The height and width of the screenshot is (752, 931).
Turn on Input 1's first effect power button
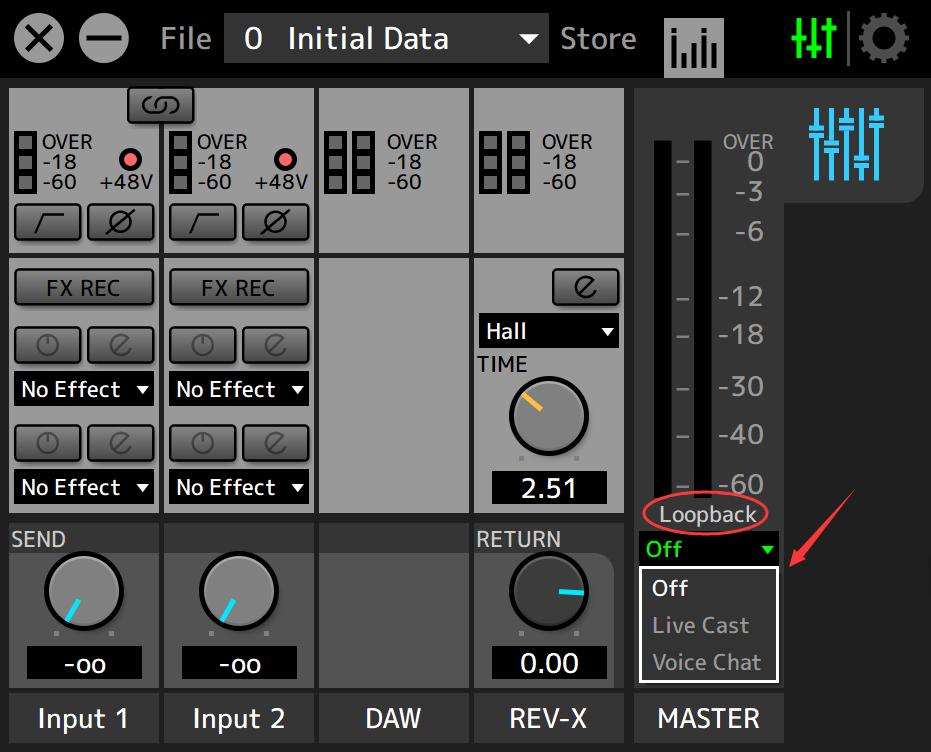(47, 346)
